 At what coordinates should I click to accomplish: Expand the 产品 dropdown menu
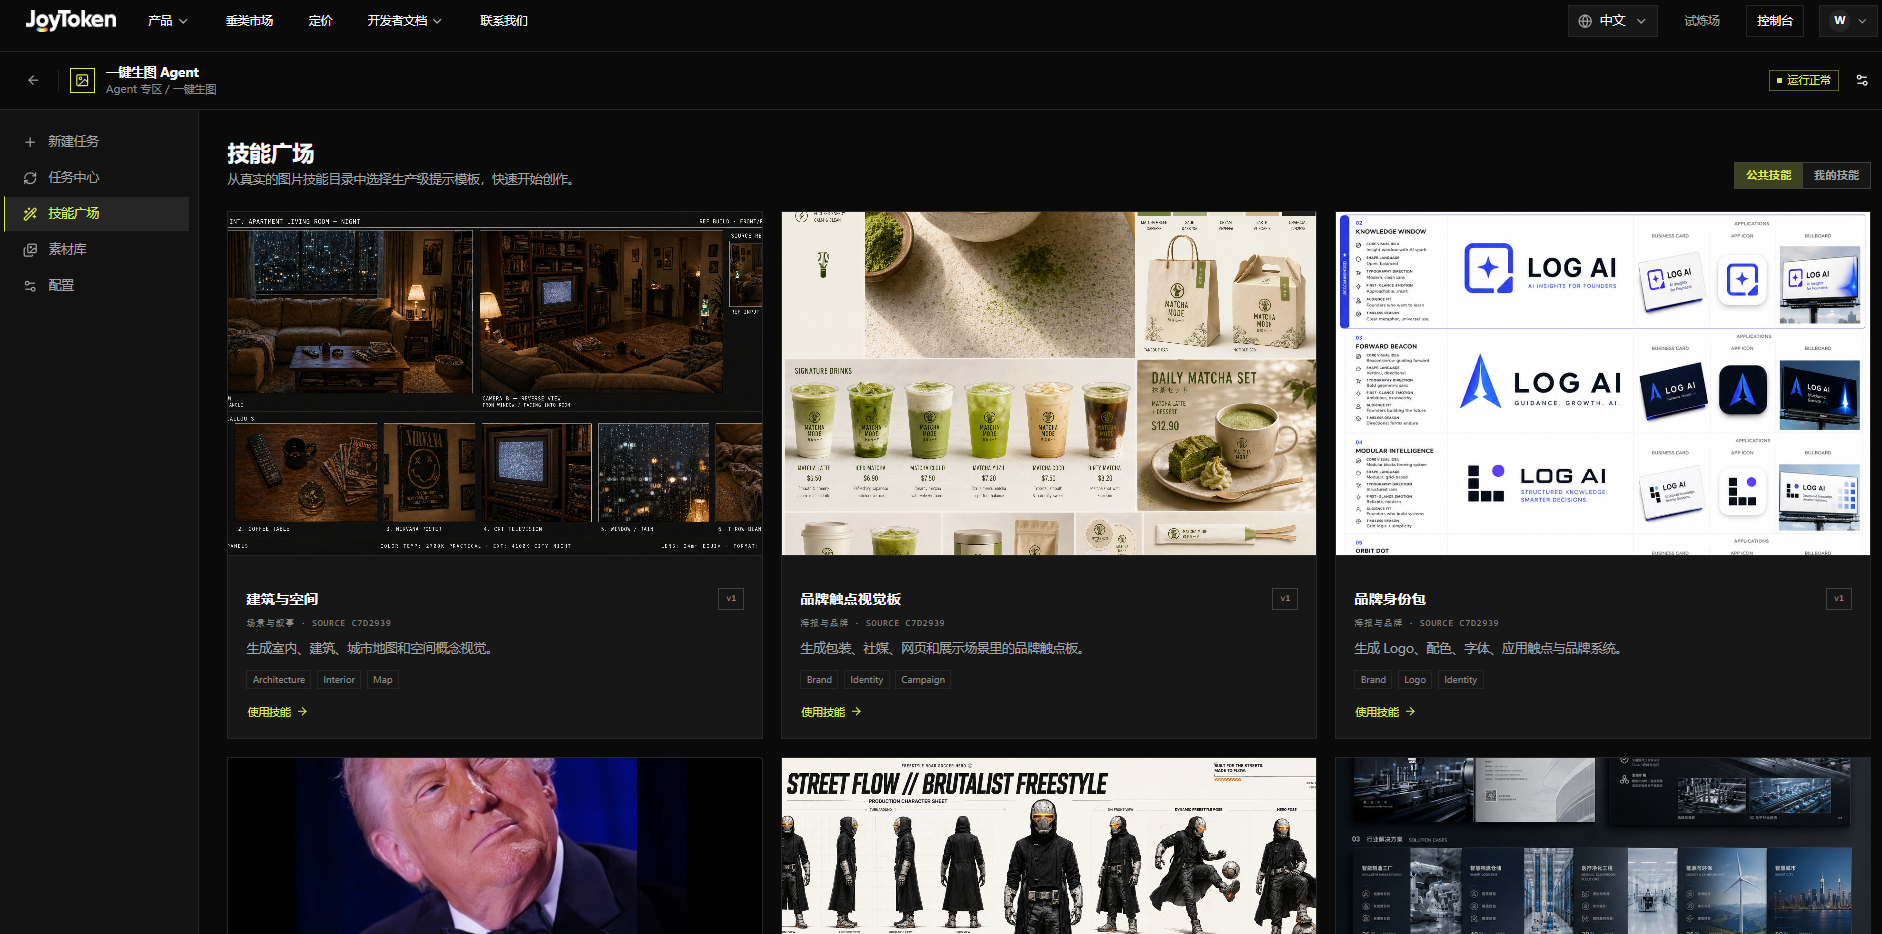(x=167, y=21)
